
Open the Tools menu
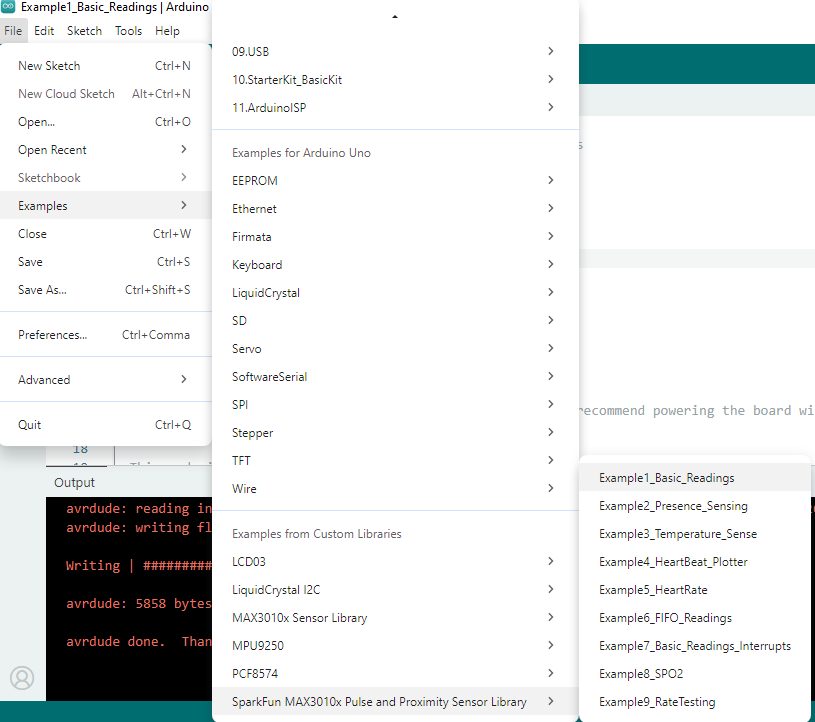coord(128,31)
